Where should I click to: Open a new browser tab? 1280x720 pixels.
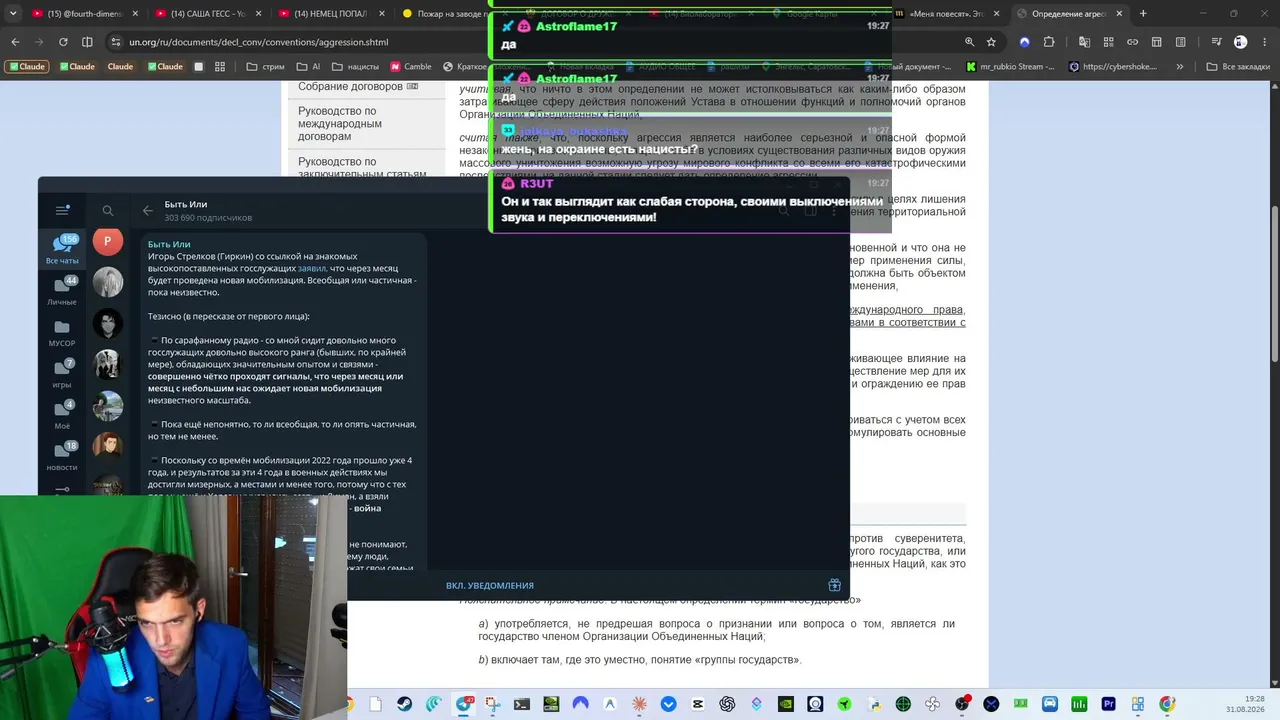tap(1144, 14)
